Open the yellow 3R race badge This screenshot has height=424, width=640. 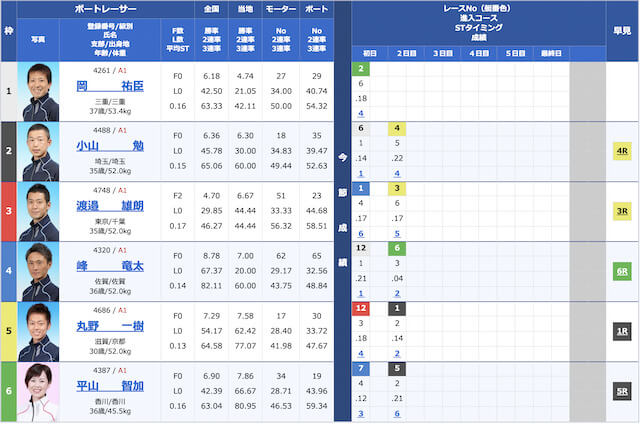621,211
